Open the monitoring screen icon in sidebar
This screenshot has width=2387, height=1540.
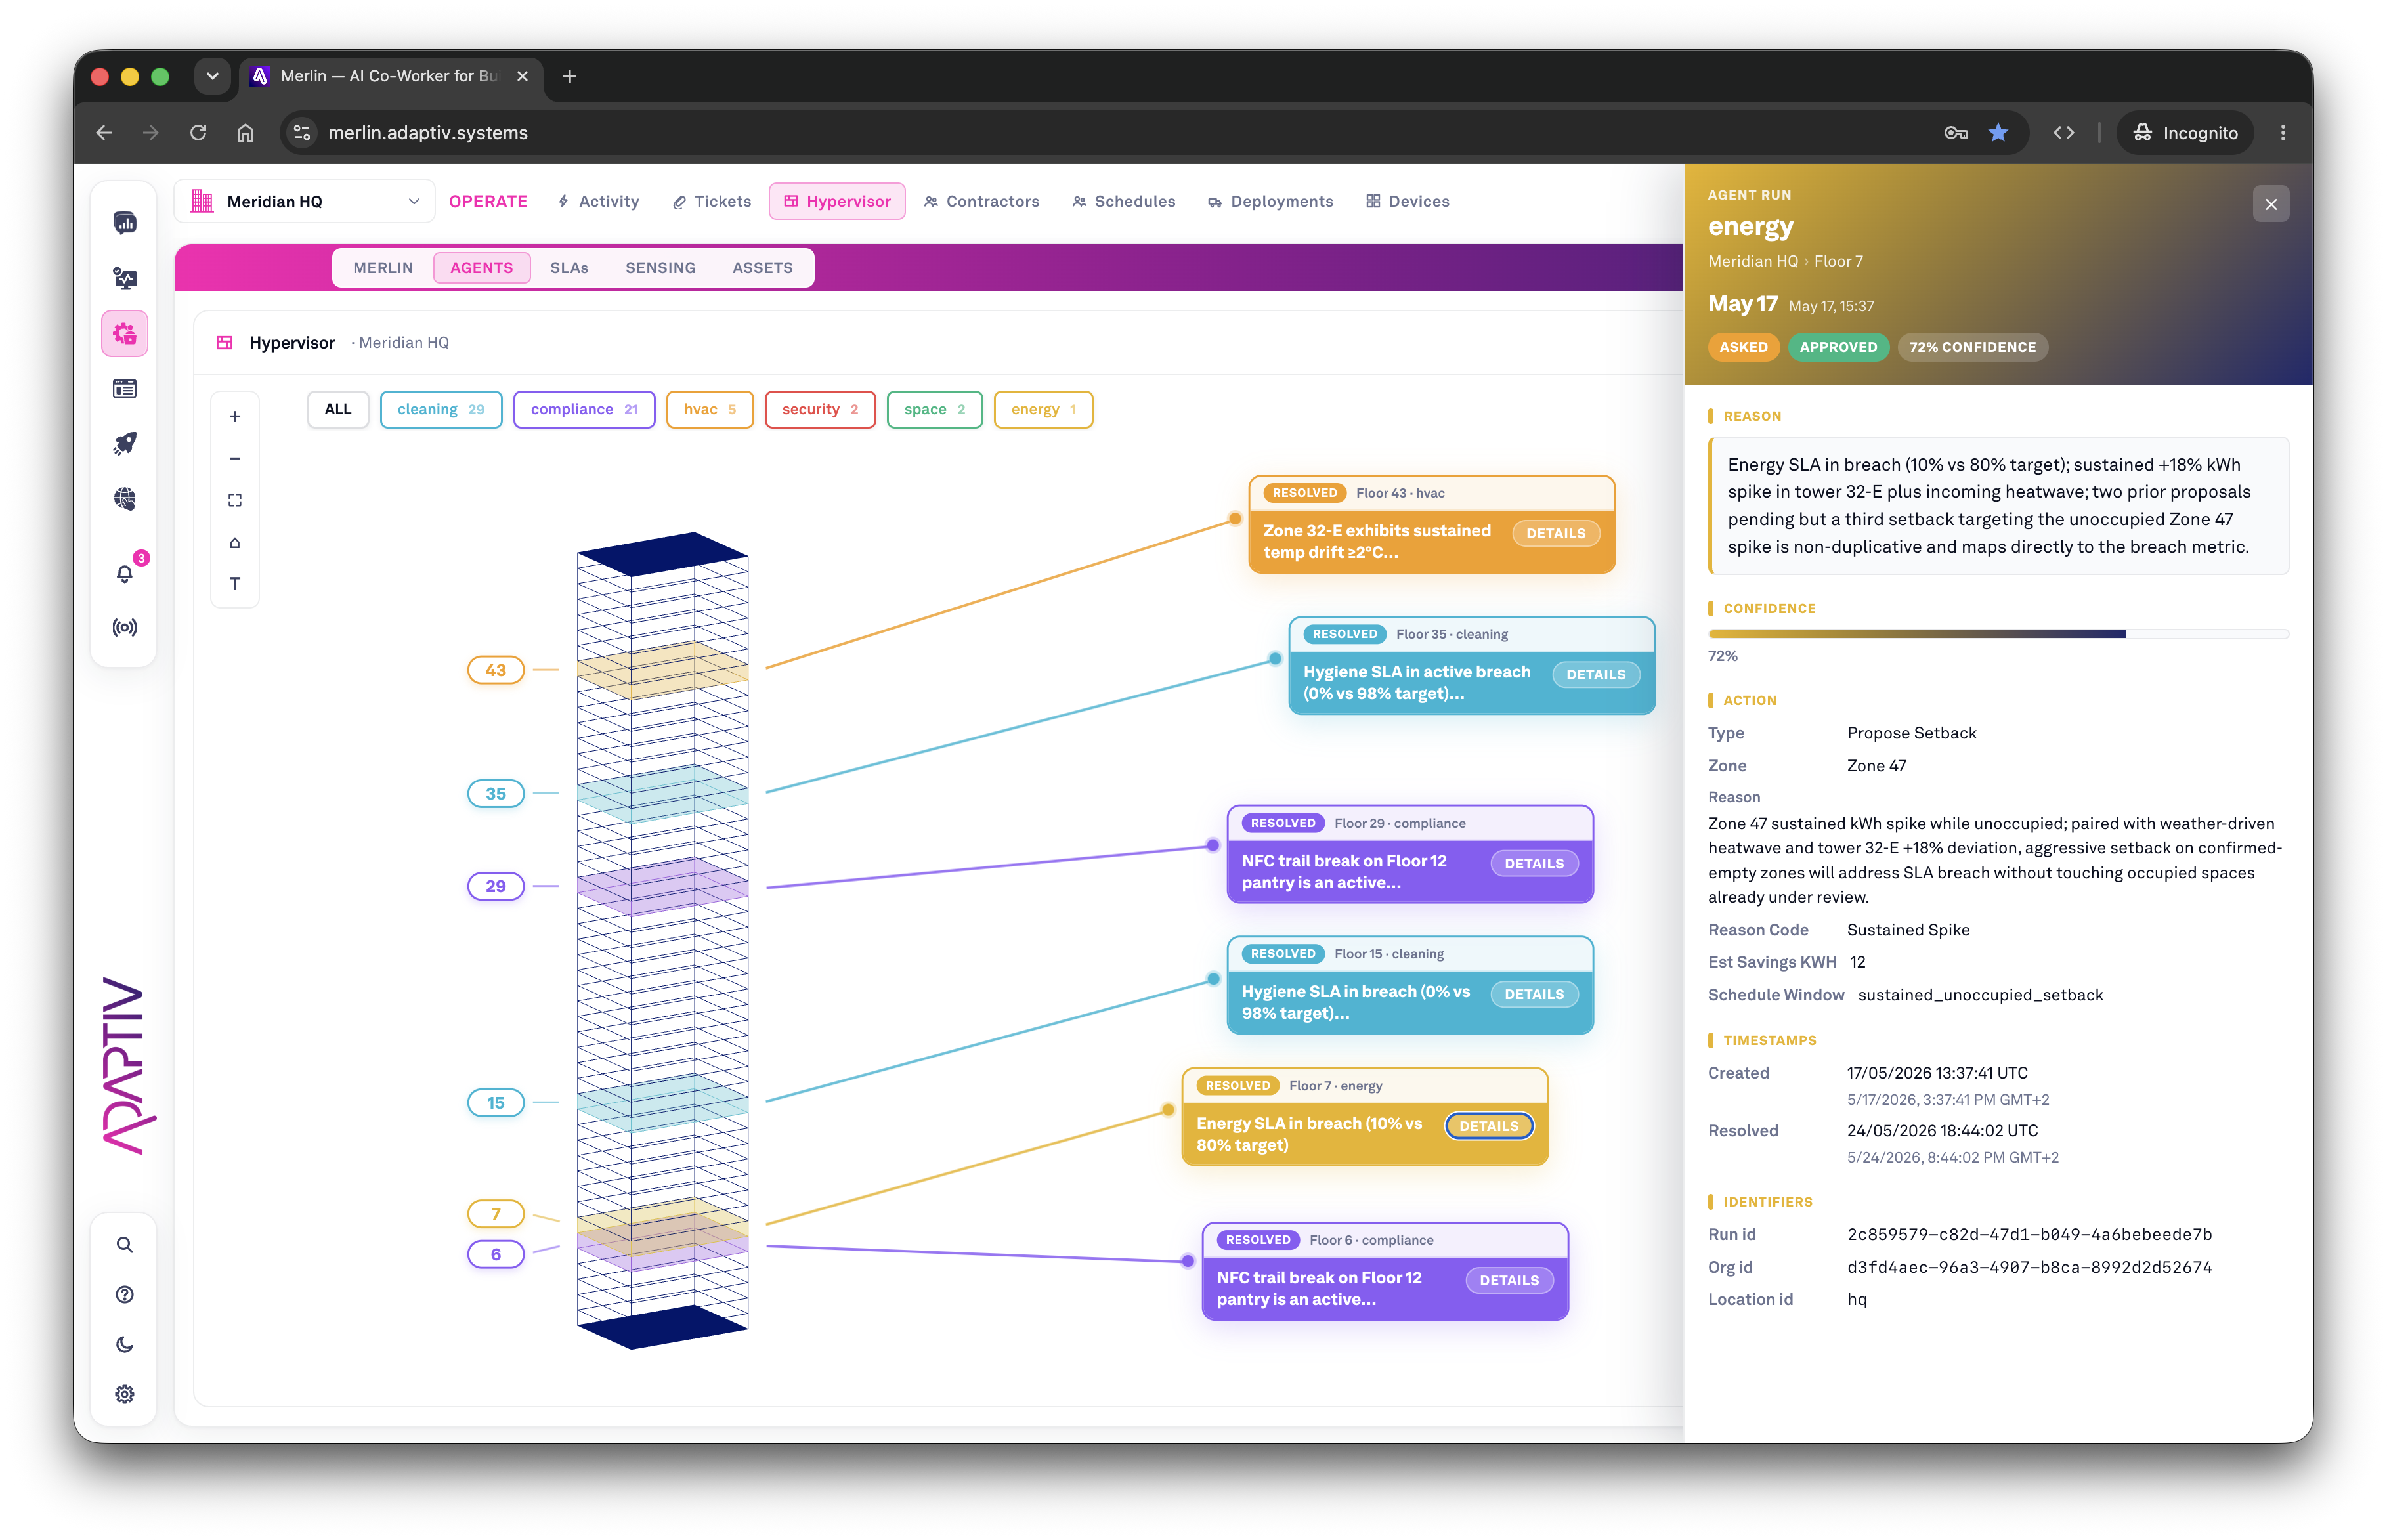[125, 278]
